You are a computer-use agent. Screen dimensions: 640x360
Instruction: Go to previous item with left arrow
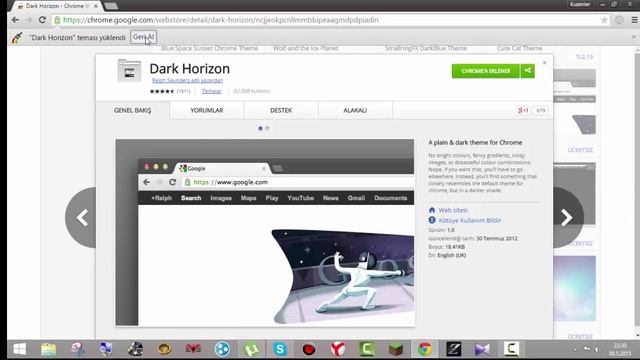(x=81, y=218)
